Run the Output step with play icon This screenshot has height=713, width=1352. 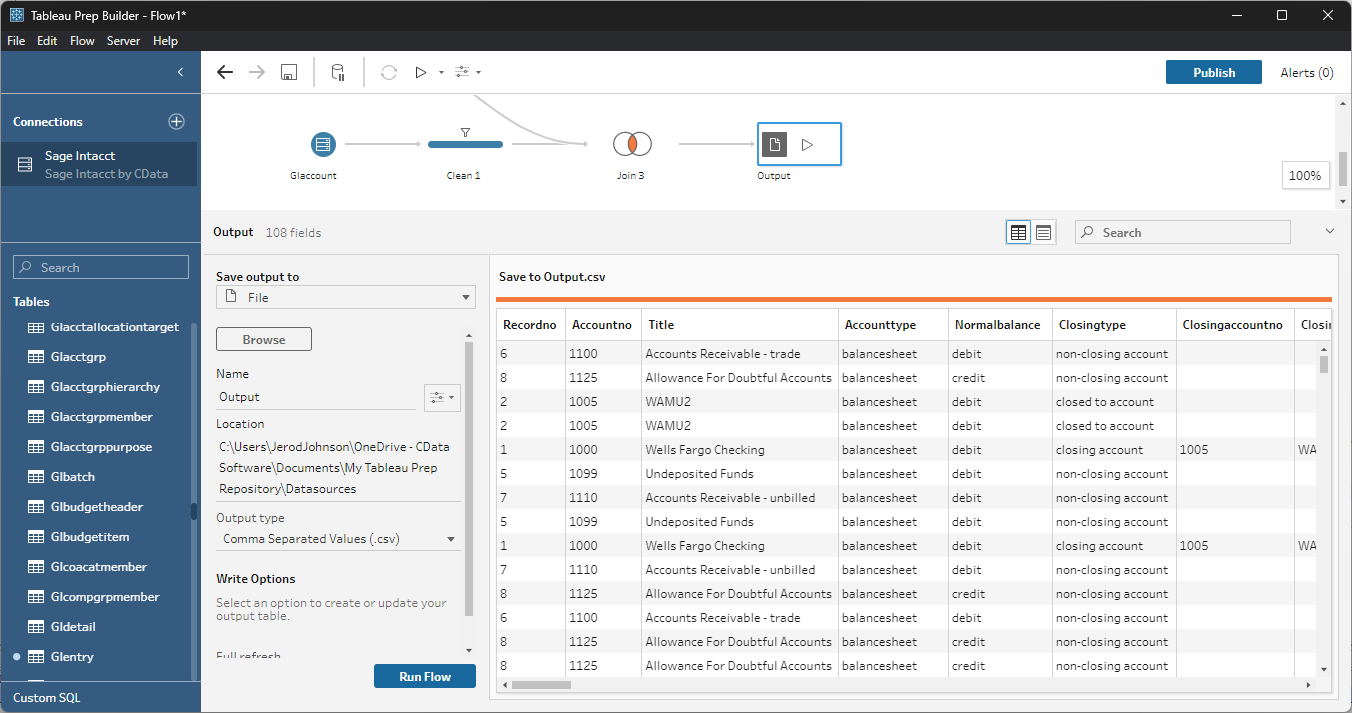coord(807,144)
